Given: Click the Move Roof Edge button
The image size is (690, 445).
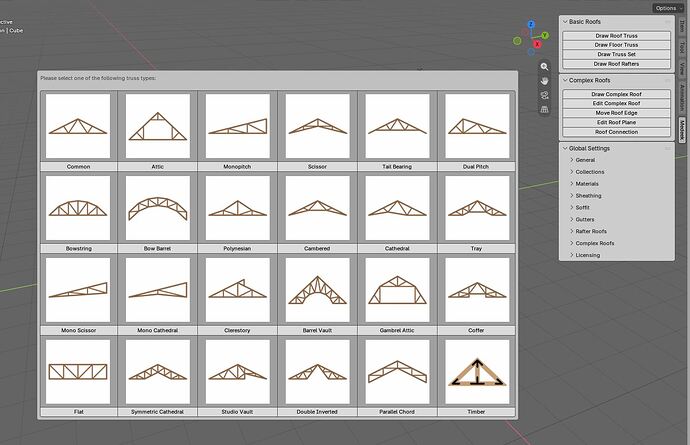Looking at the screenshot, I should tap(616, 113).
